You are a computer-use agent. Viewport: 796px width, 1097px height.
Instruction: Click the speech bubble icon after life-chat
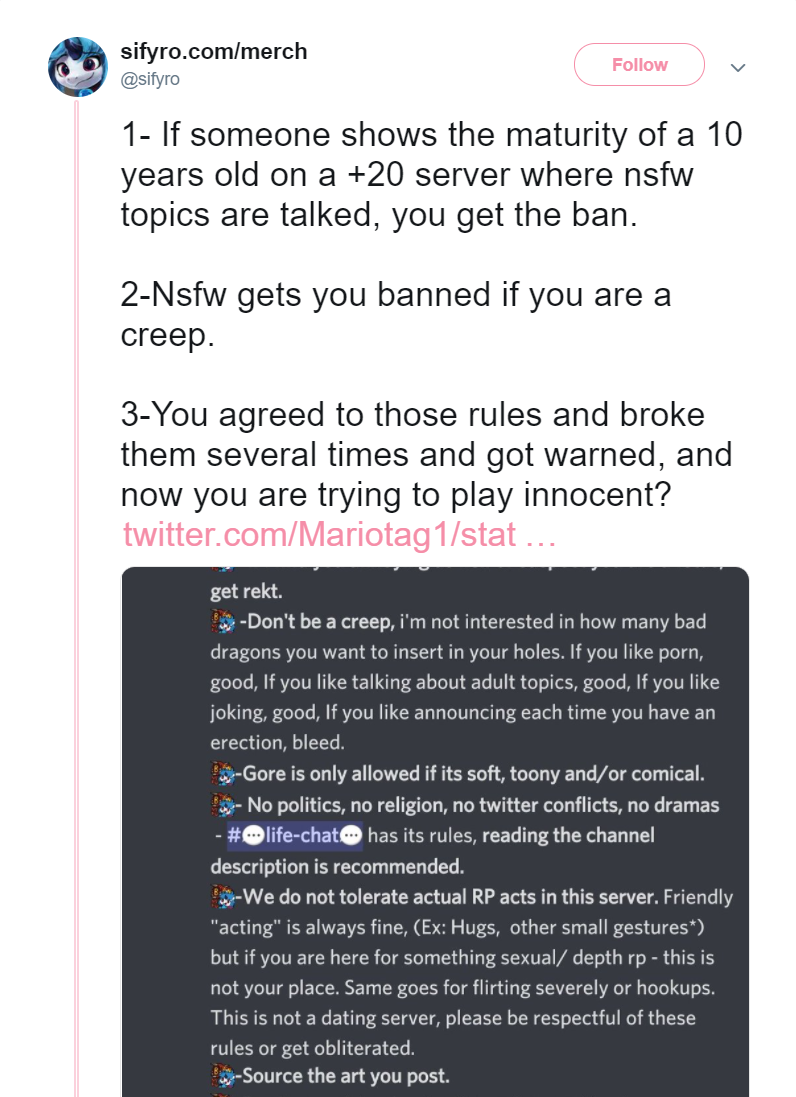[351, 835]
